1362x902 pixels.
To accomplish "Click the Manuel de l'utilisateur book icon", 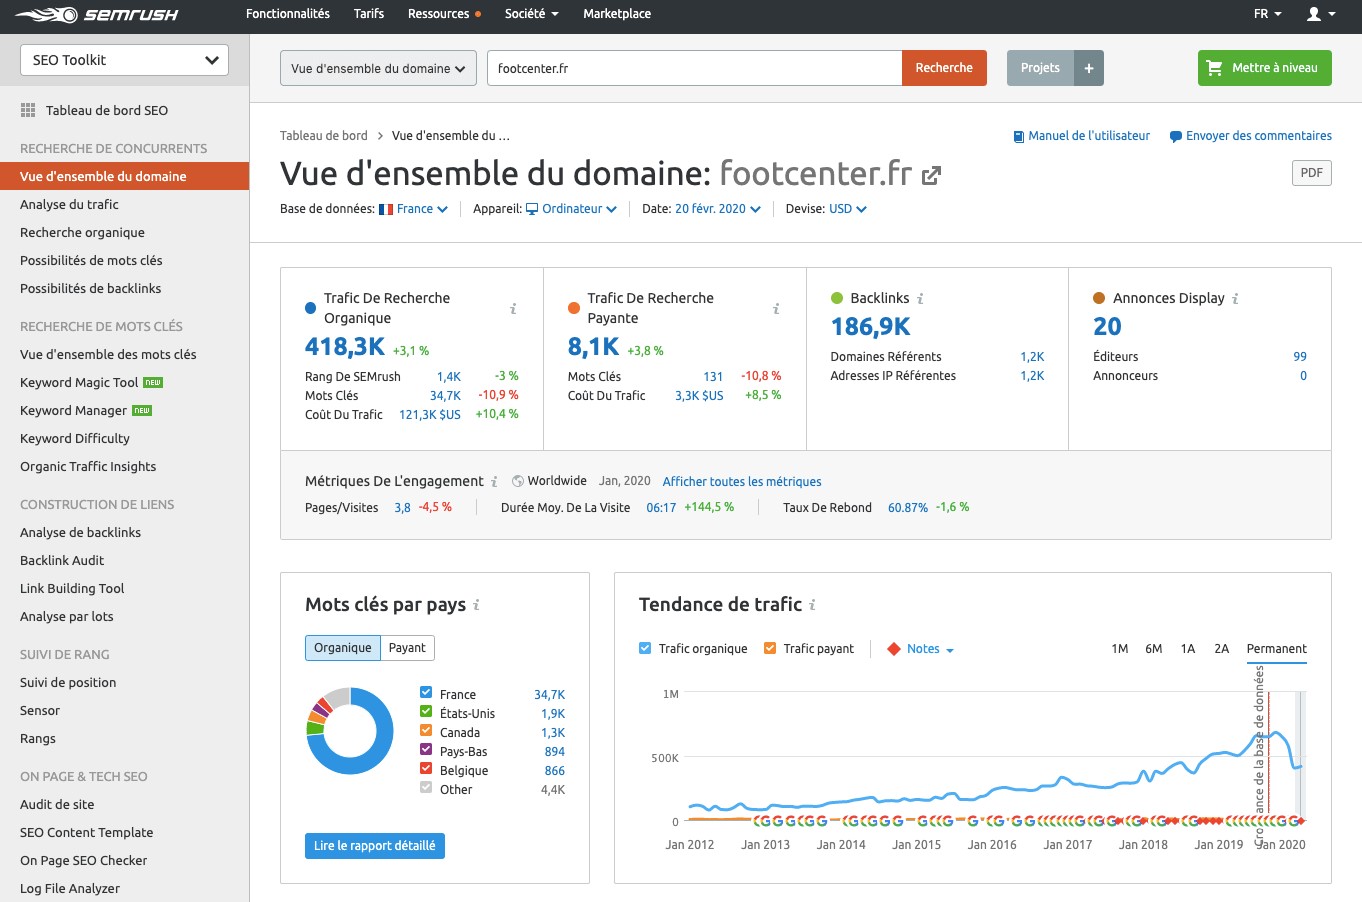I will click(1019, 136).
